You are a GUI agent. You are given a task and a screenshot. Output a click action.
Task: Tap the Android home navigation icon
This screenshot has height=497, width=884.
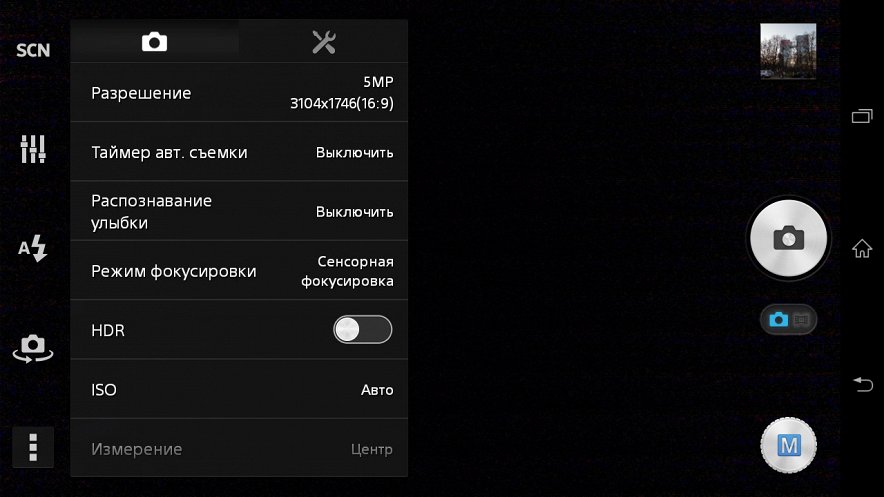(861, 248)
